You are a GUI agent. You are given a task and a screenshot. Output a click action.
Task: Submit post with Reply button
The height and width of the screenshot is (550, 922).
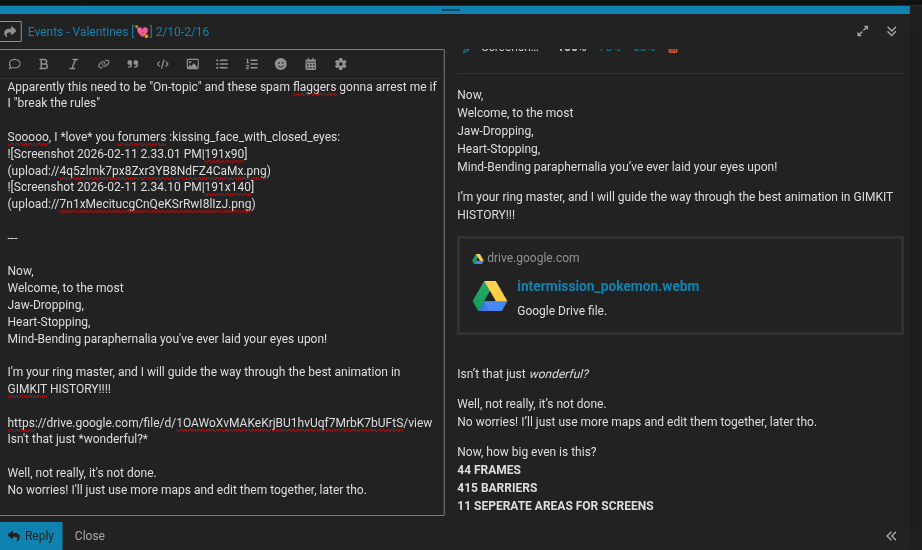[31, 536]
